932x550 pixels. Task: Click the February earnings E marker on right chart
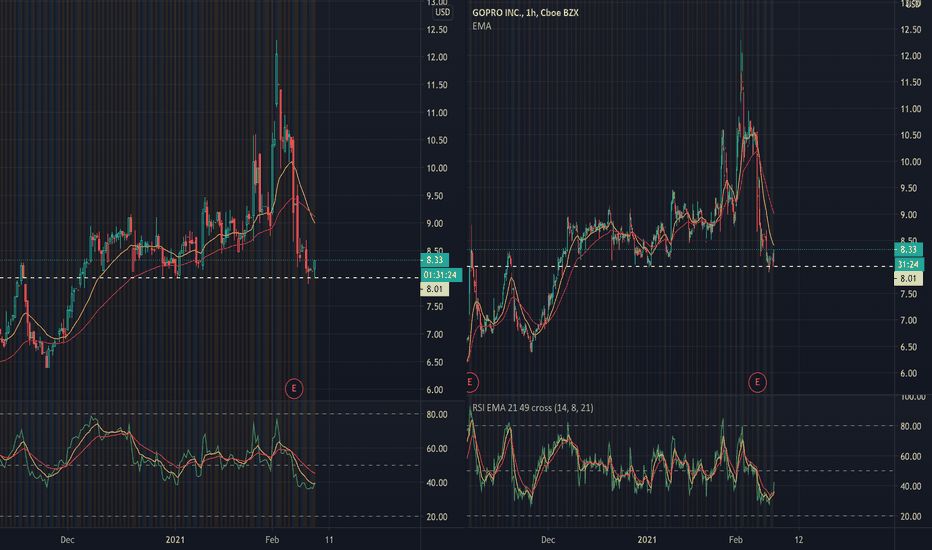757,382
